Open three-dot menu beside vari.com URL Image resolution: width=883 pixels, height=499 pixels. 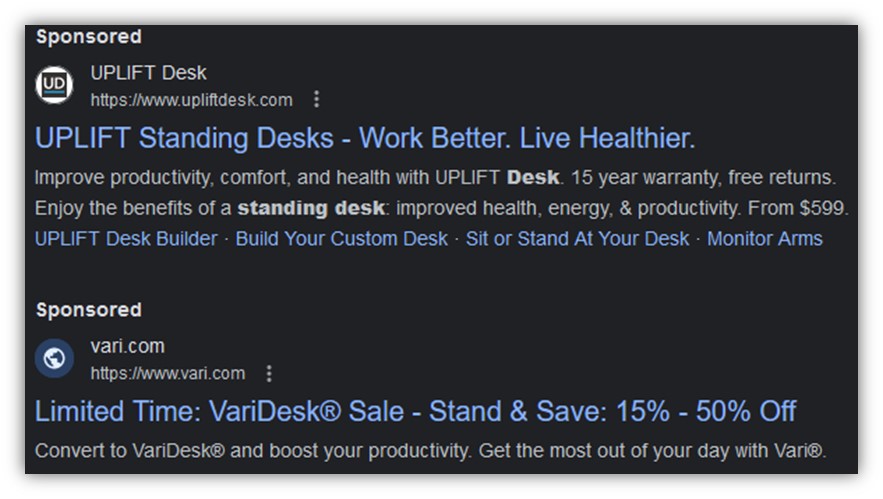click(x=269, y=374)
